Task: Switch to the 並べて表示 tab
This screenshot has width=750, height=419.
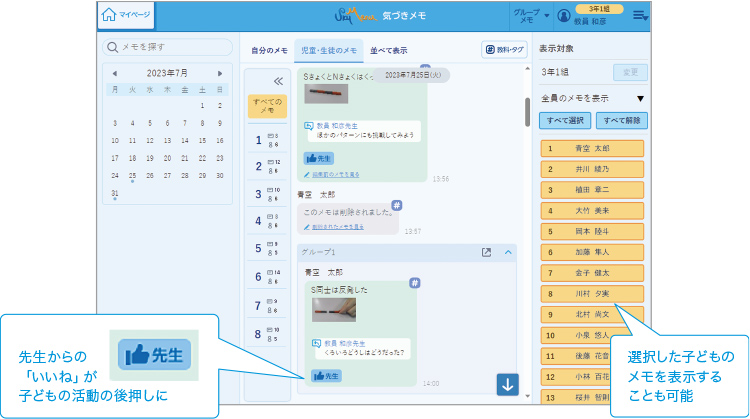Action: point(388,49)
